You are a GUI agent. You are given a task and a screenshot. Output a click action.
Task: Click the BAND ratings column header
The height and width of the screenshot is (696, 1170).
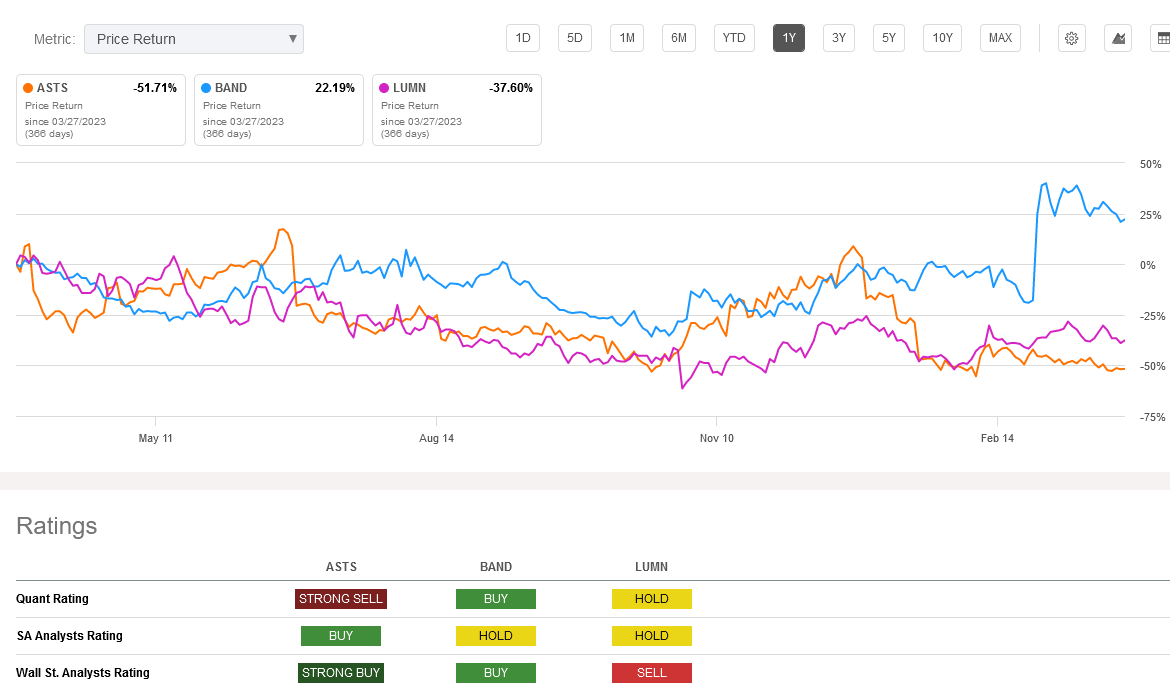pos(495,567)
